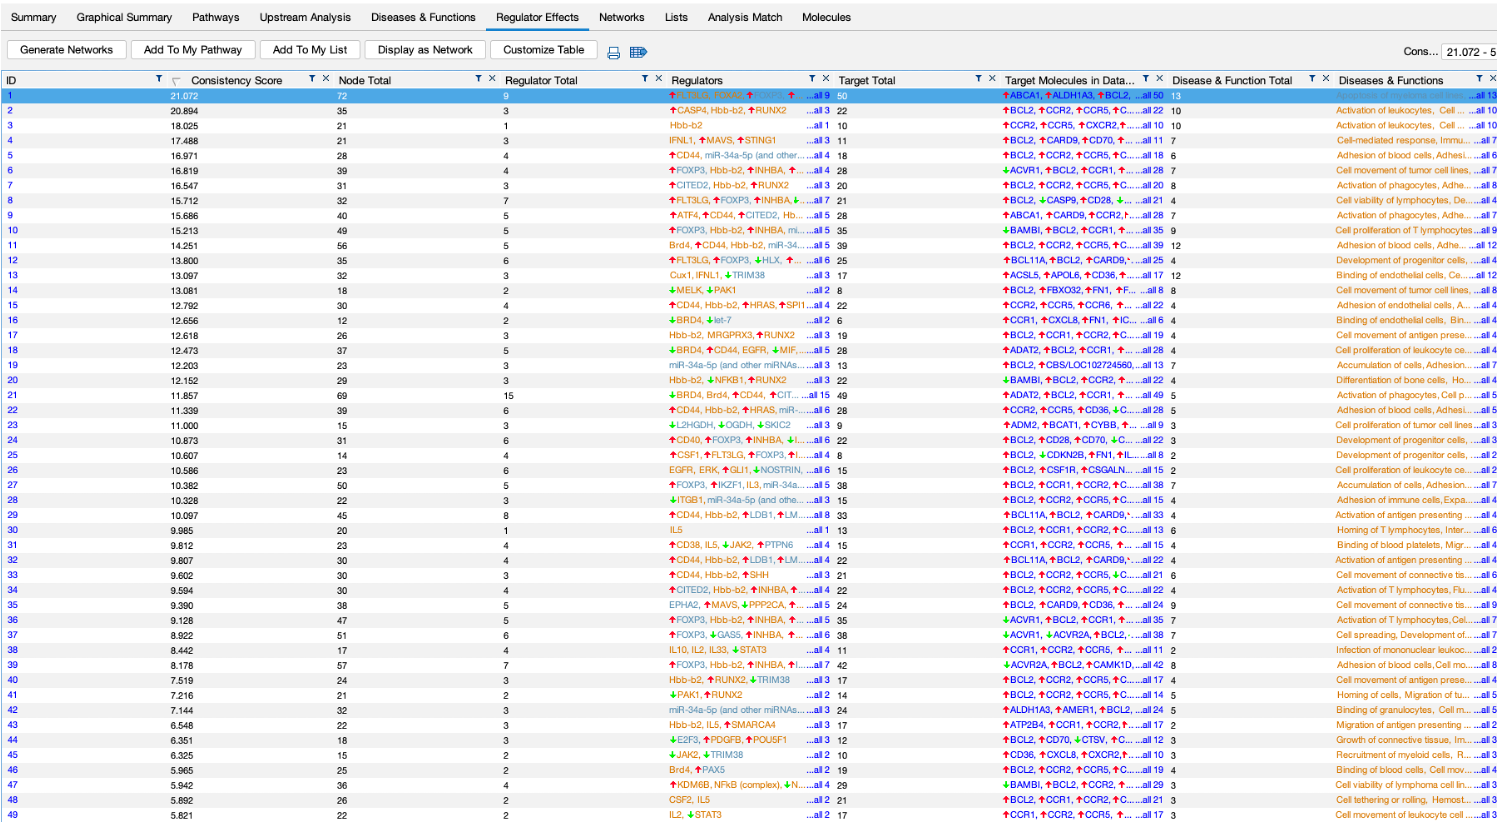
Task: Remove the Target Molecules in Dataset column
Action: click(1160, 79)
